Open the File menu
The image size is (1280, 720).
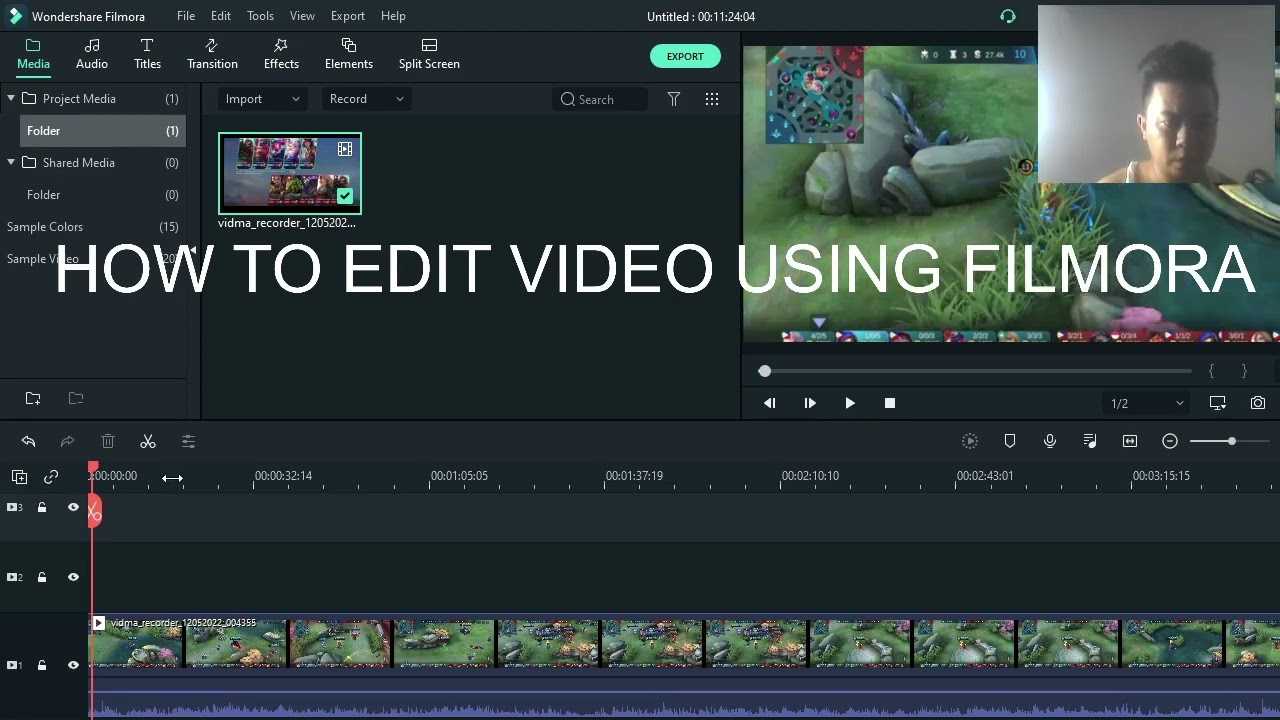coord(186,16)
